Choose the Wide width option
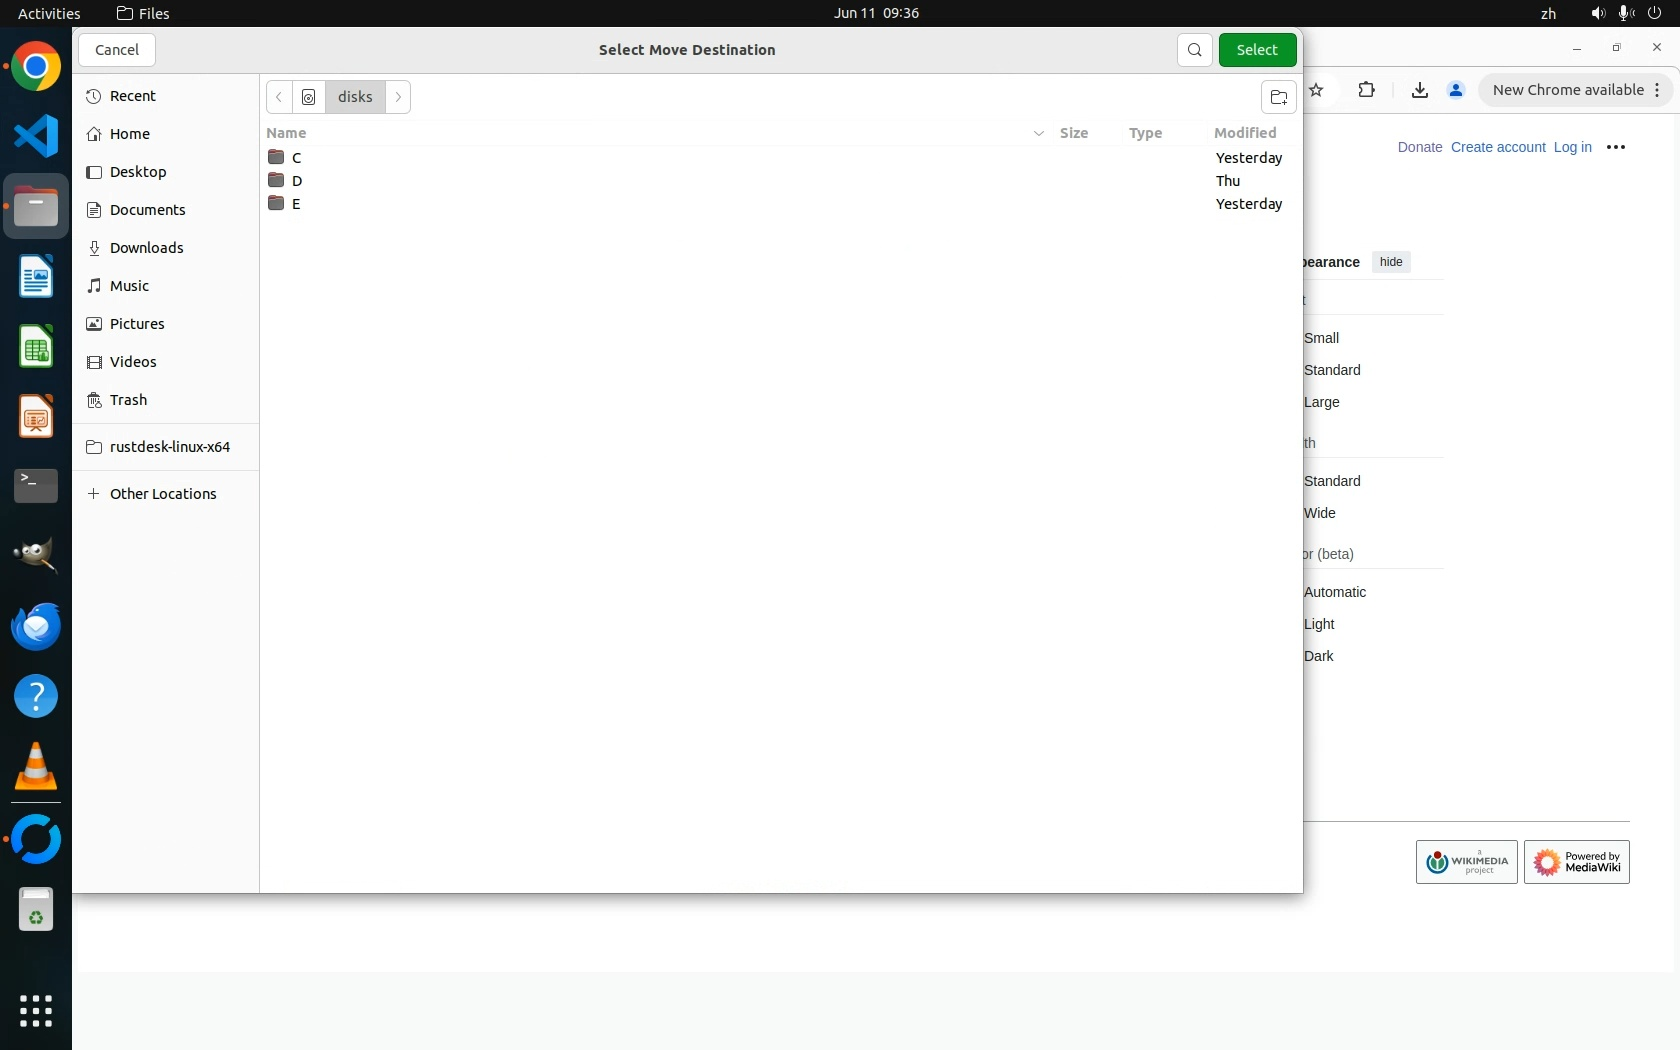 [1319, 513]
